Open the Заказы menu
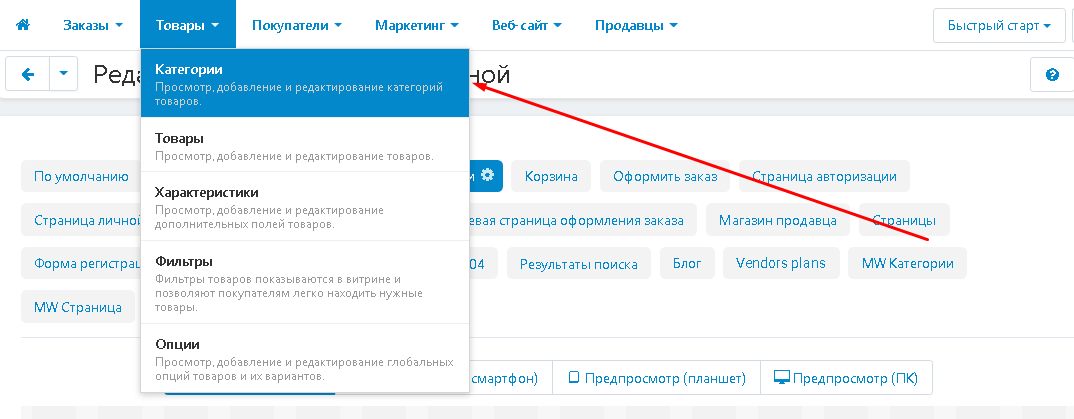Viewport: 1074px width, 419px height. [x=93, y=25]
